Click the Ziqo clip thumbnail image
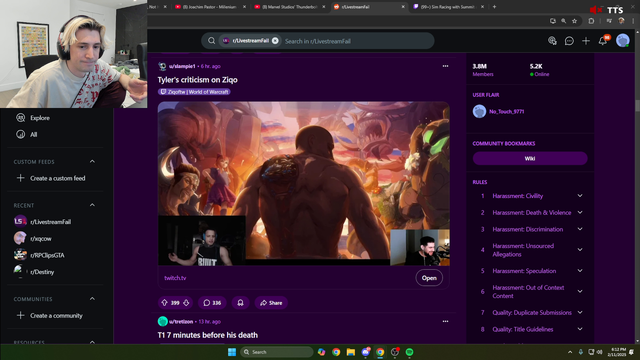The height and width of the screenshot is (360, 640). pyautogui.click(x=304, y=184)
